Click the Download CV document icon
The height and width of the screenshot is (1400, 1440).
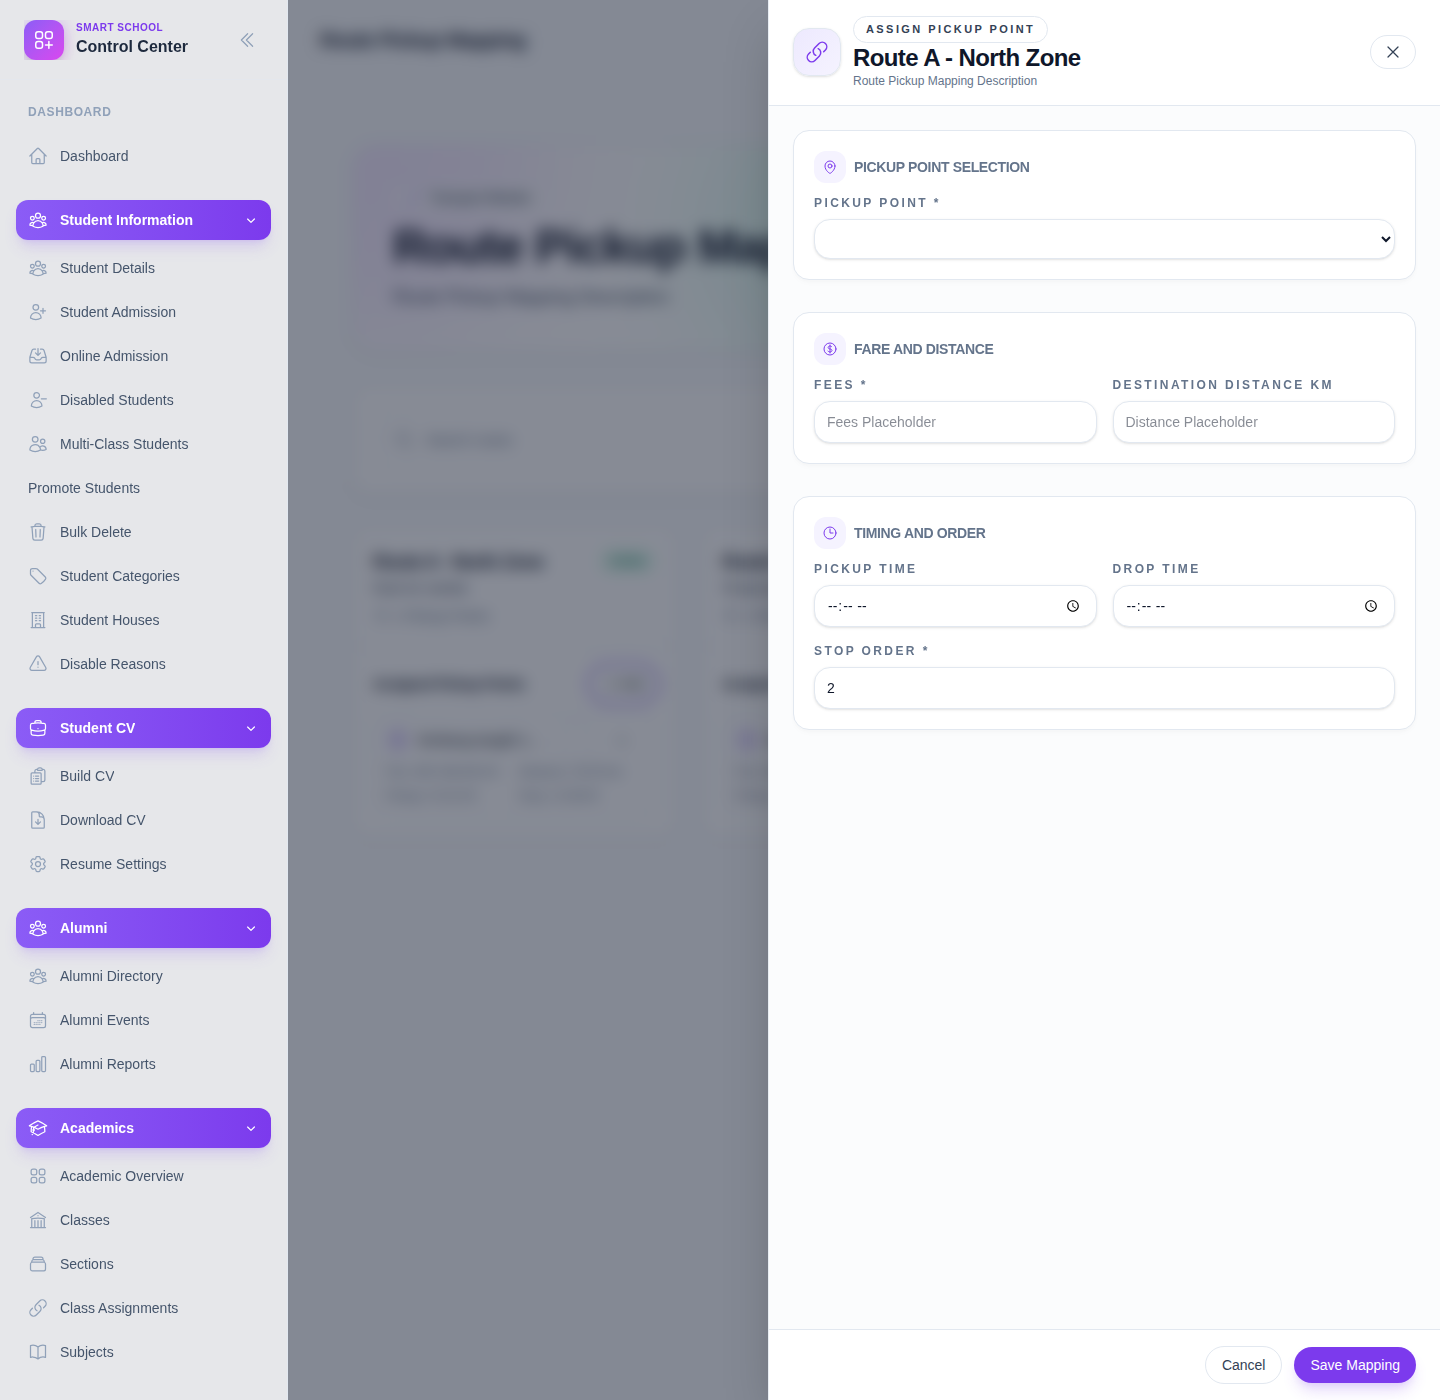pyautogui.click(x=38, y=820)
